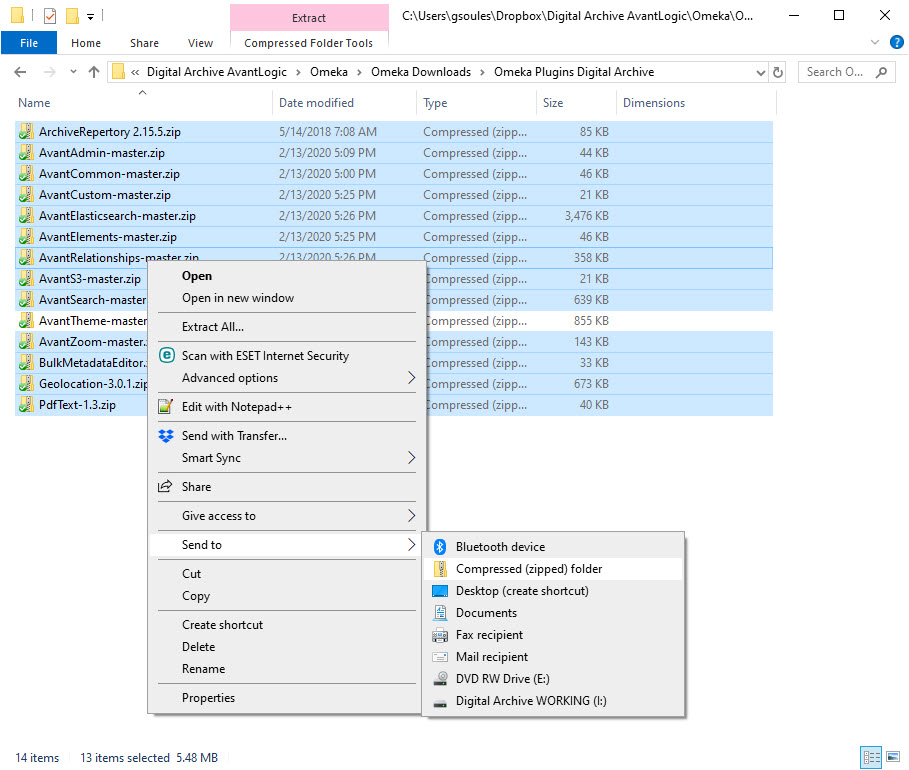Open the address bar history dropdown
The width and height of the screenshot is (909, 770).
tap(761, 72)
